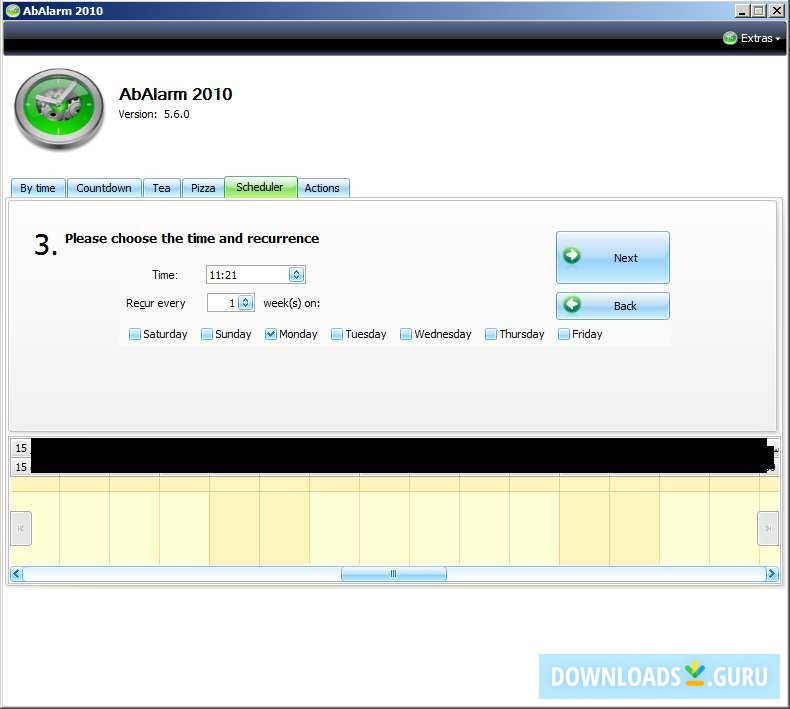Image resolution: width=790 pixels, height=709 pixels.
Task: Click the timeline scrollbar right arrow
Action: point(771,574)
